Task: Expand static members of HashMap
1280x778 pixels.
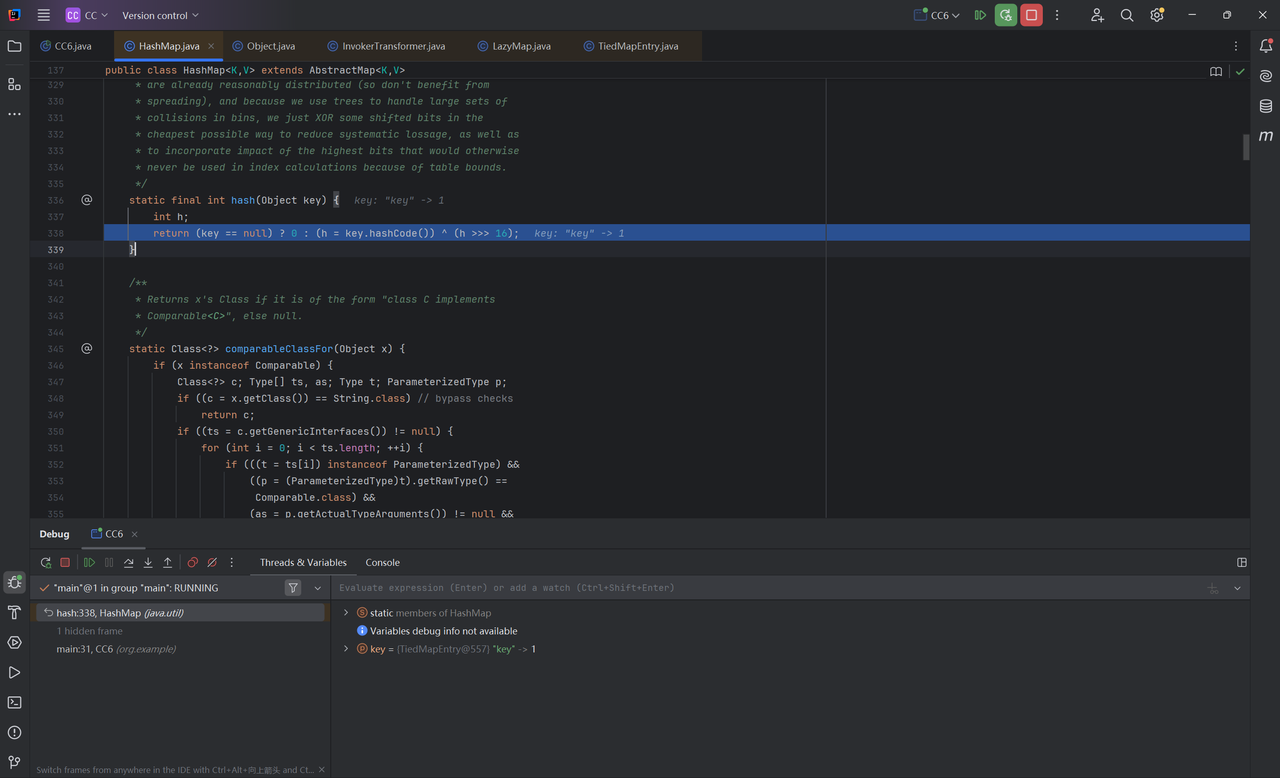Action: [x=346, y=613]
